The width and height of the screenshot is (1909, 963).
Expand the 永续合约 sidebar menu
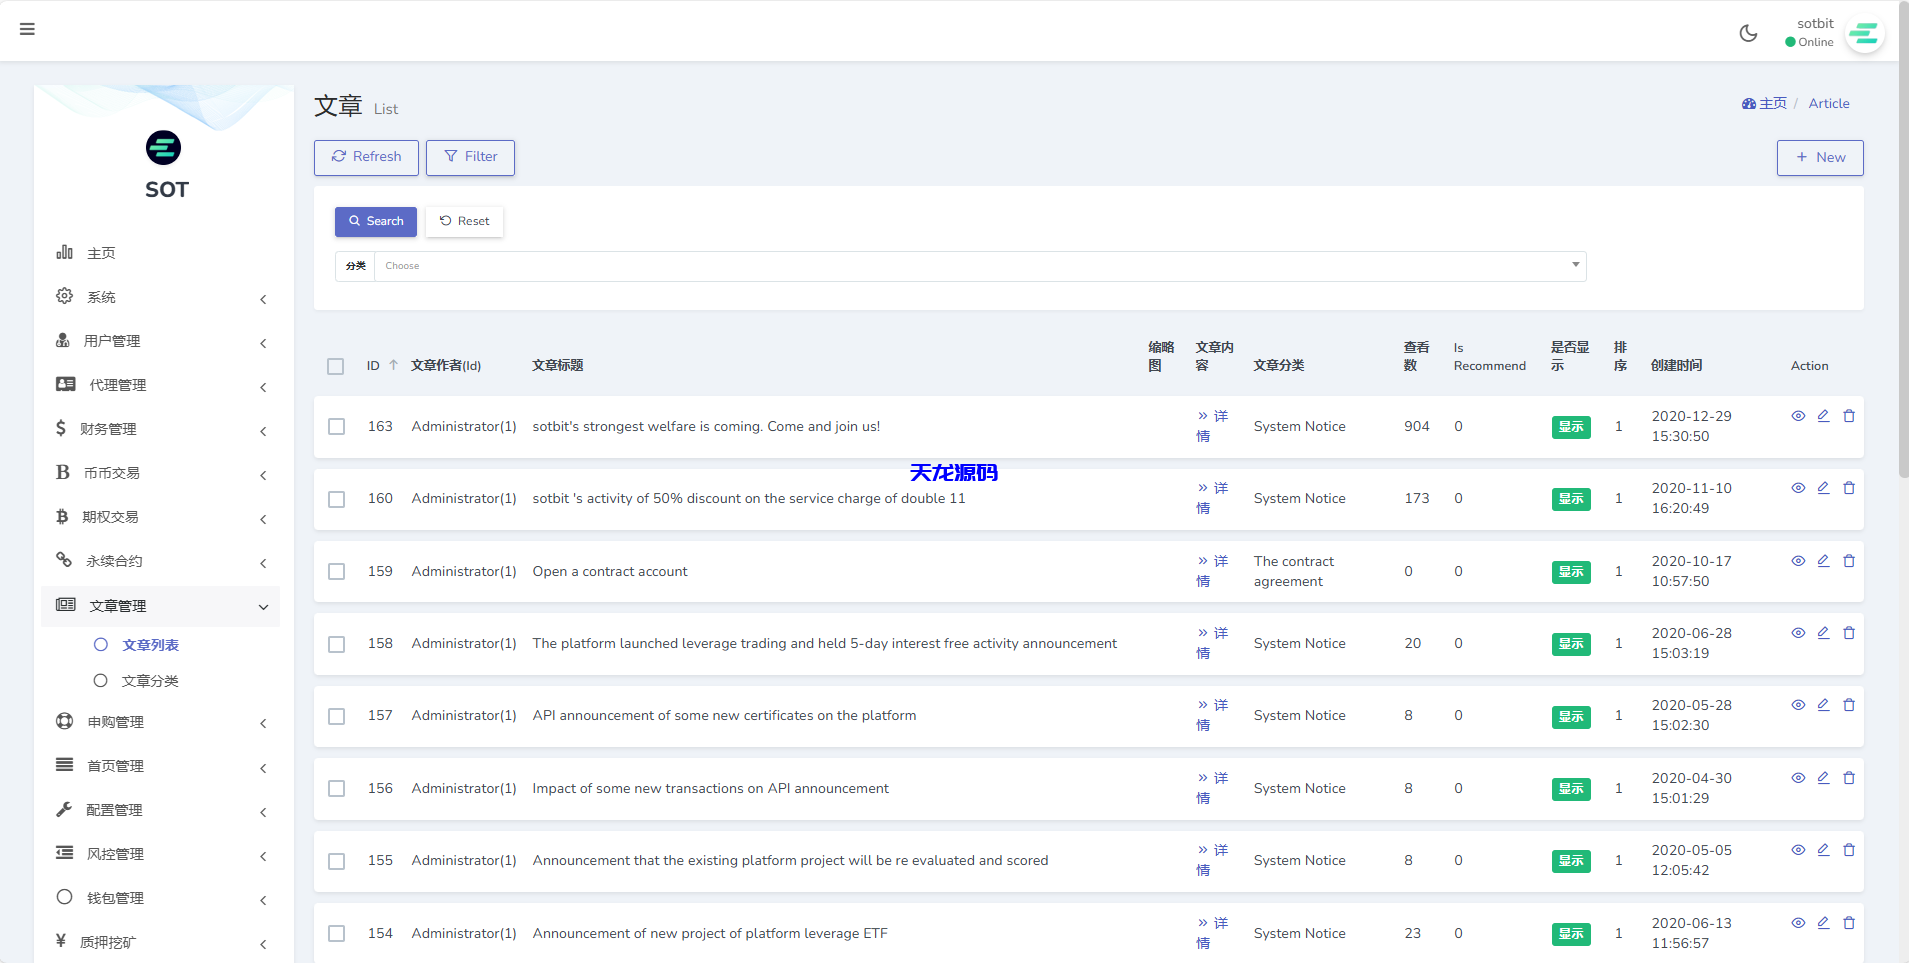coord(161,561)
